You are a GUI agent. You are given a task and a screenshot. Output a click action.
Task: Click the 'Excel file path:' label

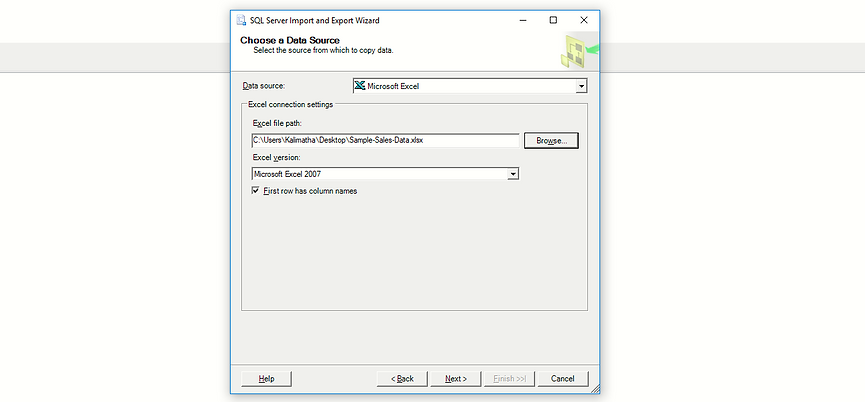click(277, 122)
